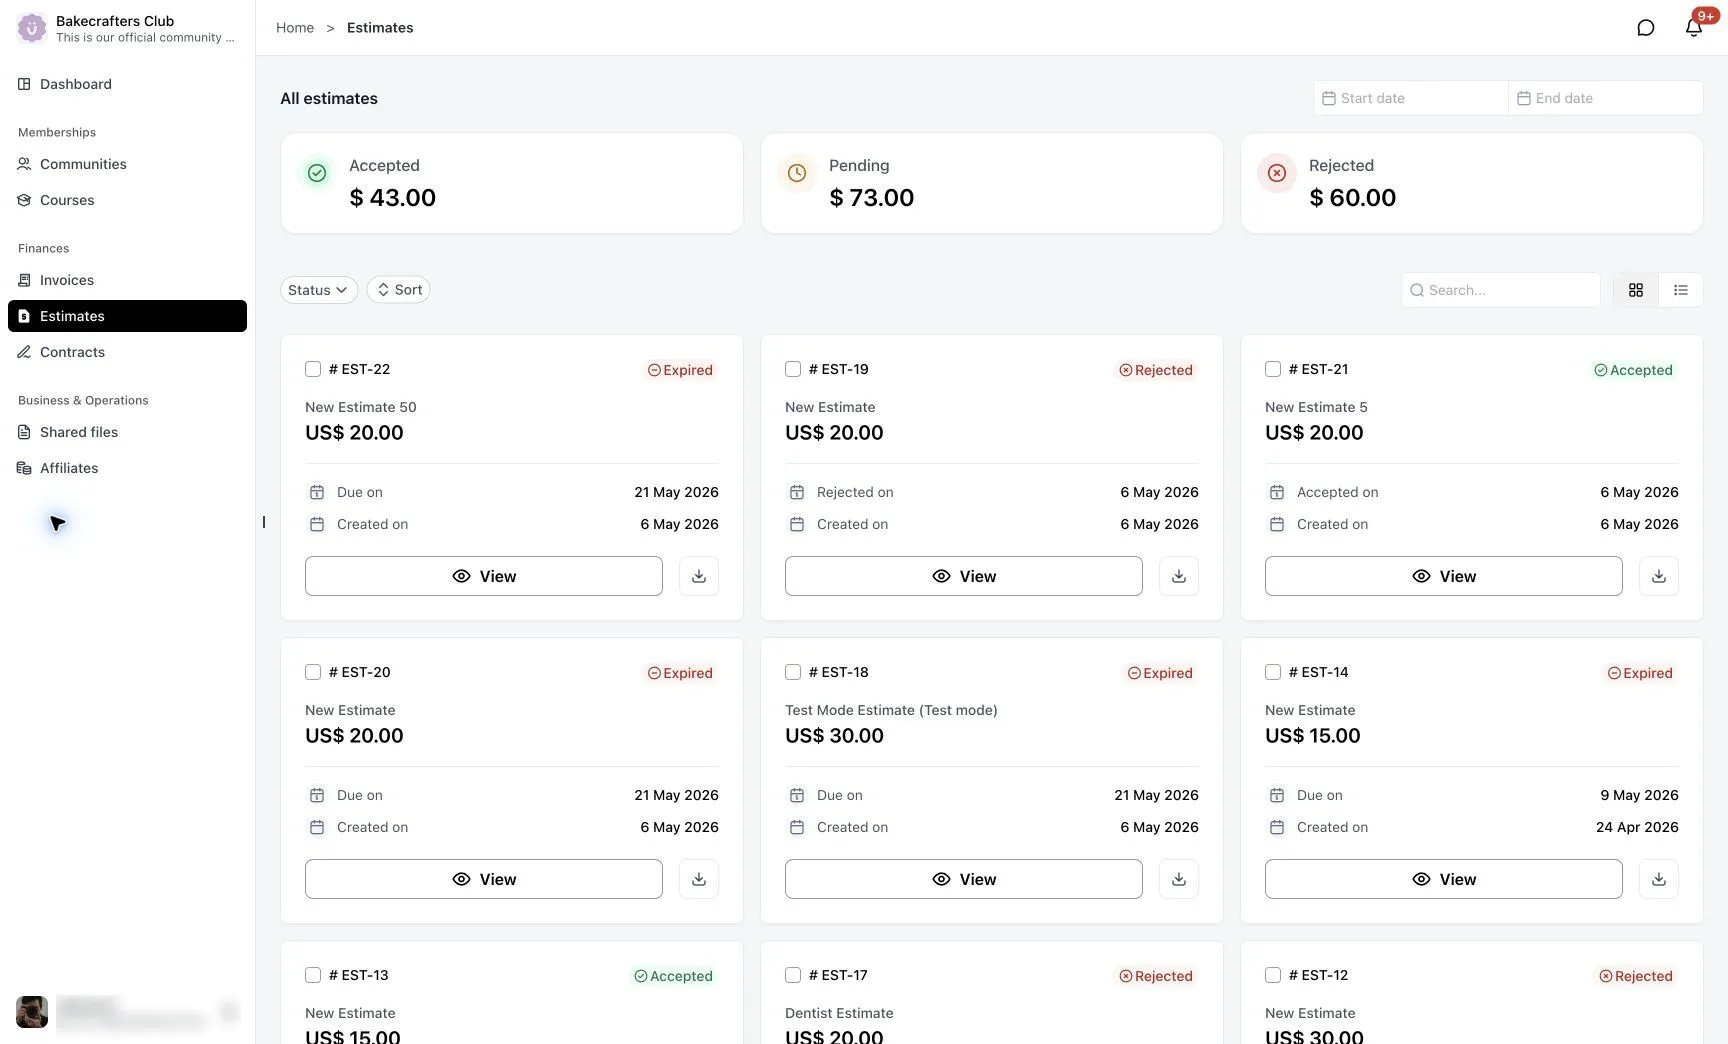Tick the EST-18 checkbox

pyautogui.click(x=793, y=672)
